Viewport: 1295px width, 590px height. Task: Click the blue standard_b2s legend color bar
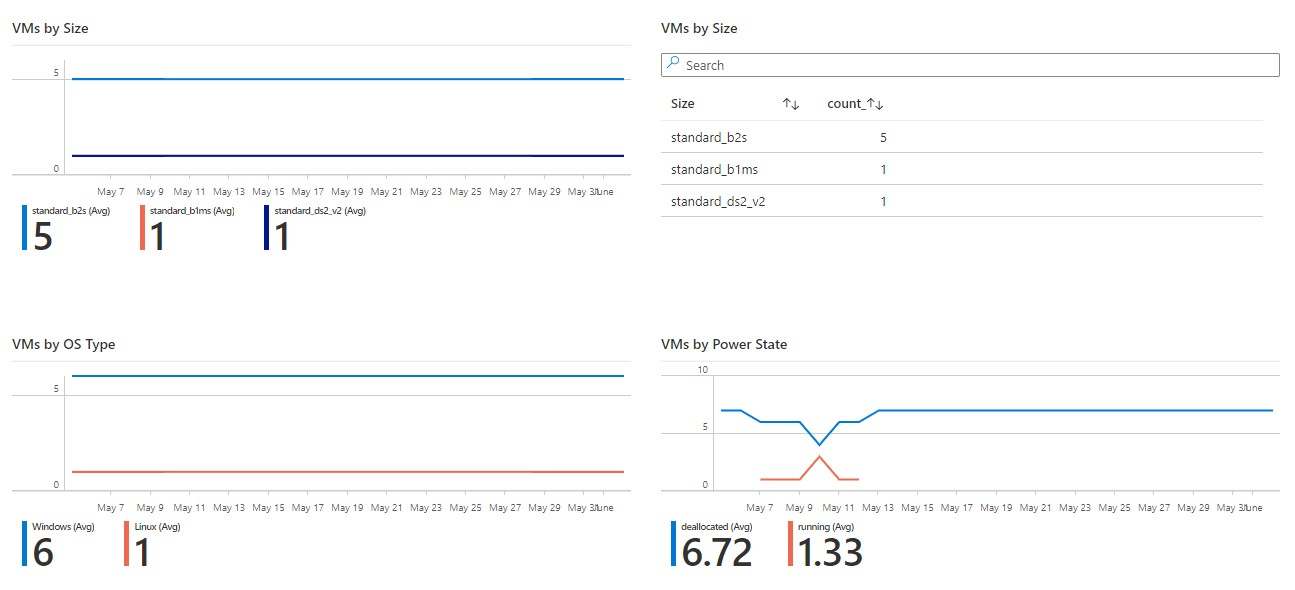coord(25,228)
